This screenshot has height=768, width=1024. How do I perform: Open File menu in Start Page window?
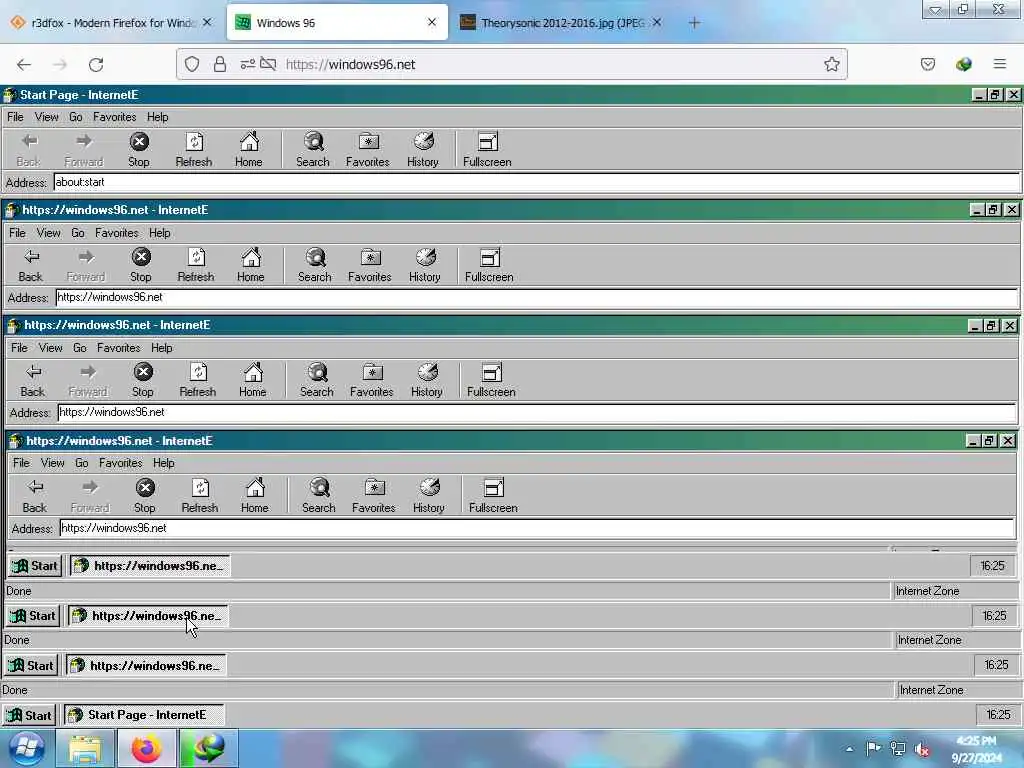coord(15,117)
